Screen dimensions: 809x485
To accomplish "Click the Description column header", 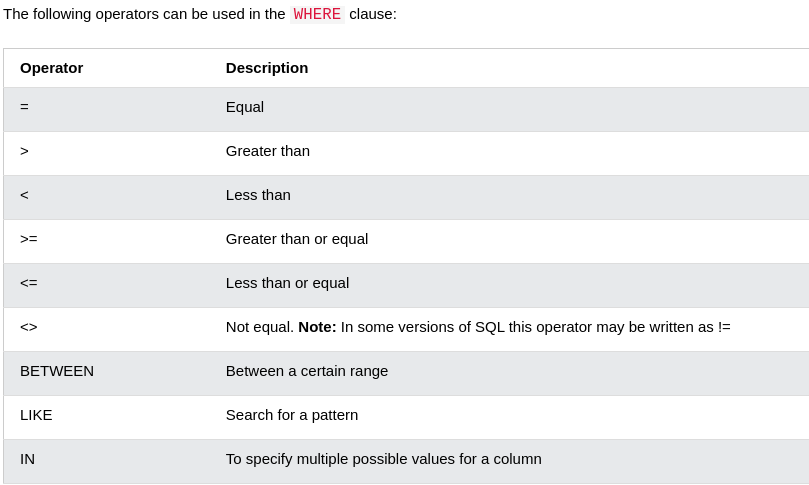I will [x=267, y=68].
